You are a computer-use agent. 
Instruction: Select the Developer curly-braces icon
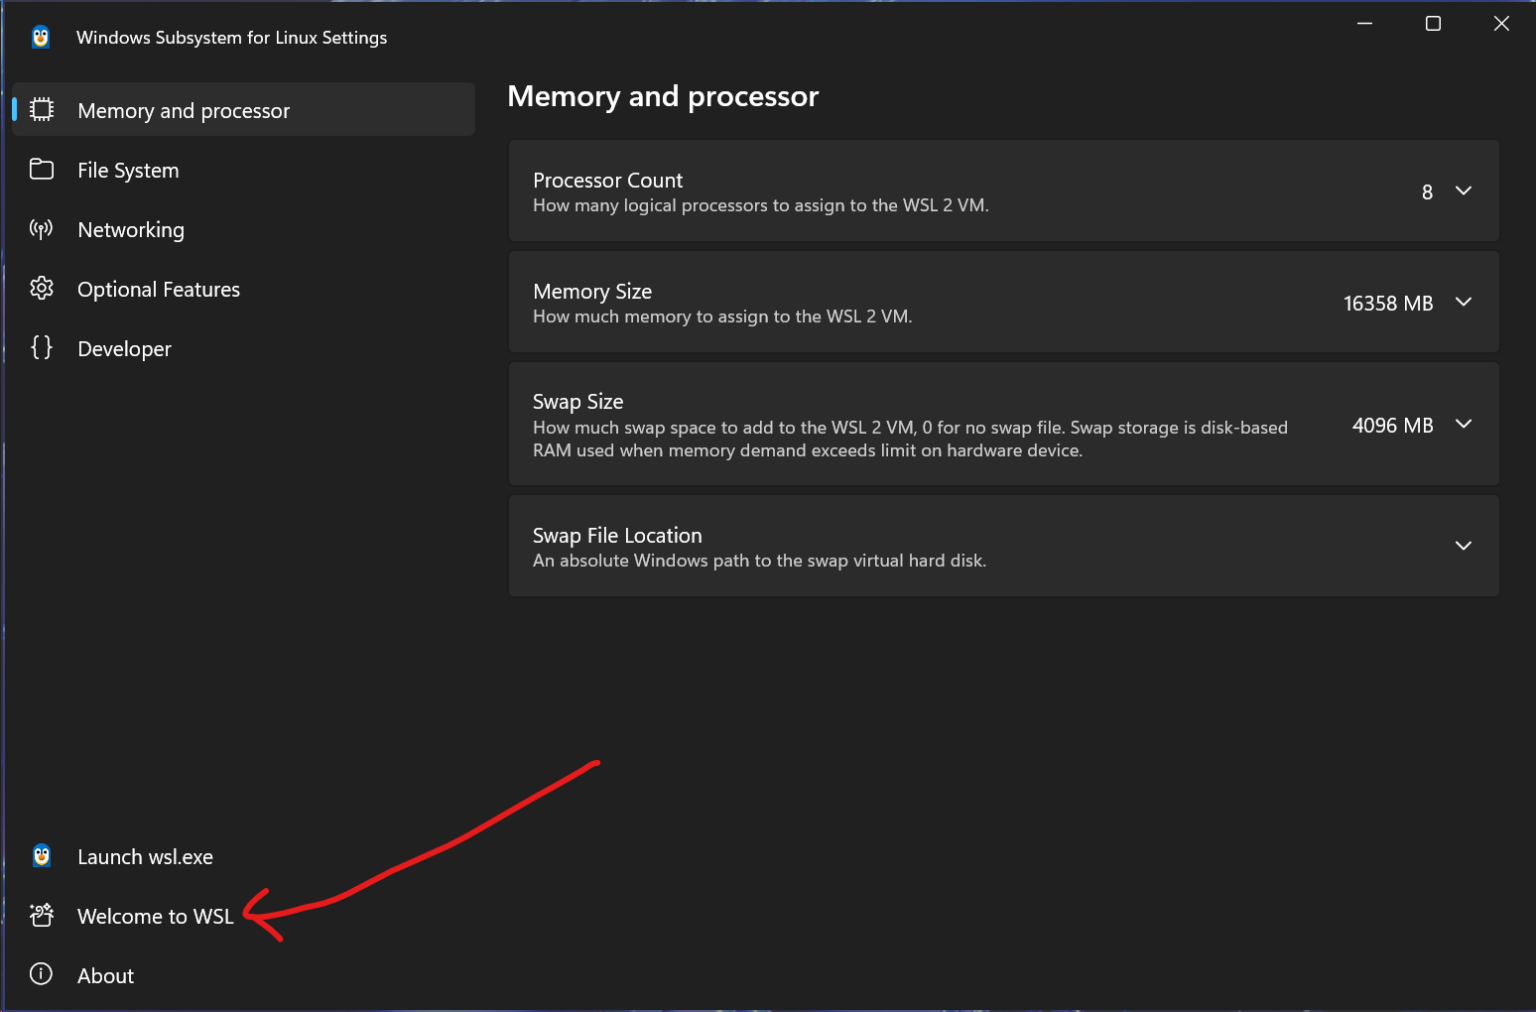tap(41, 348)
